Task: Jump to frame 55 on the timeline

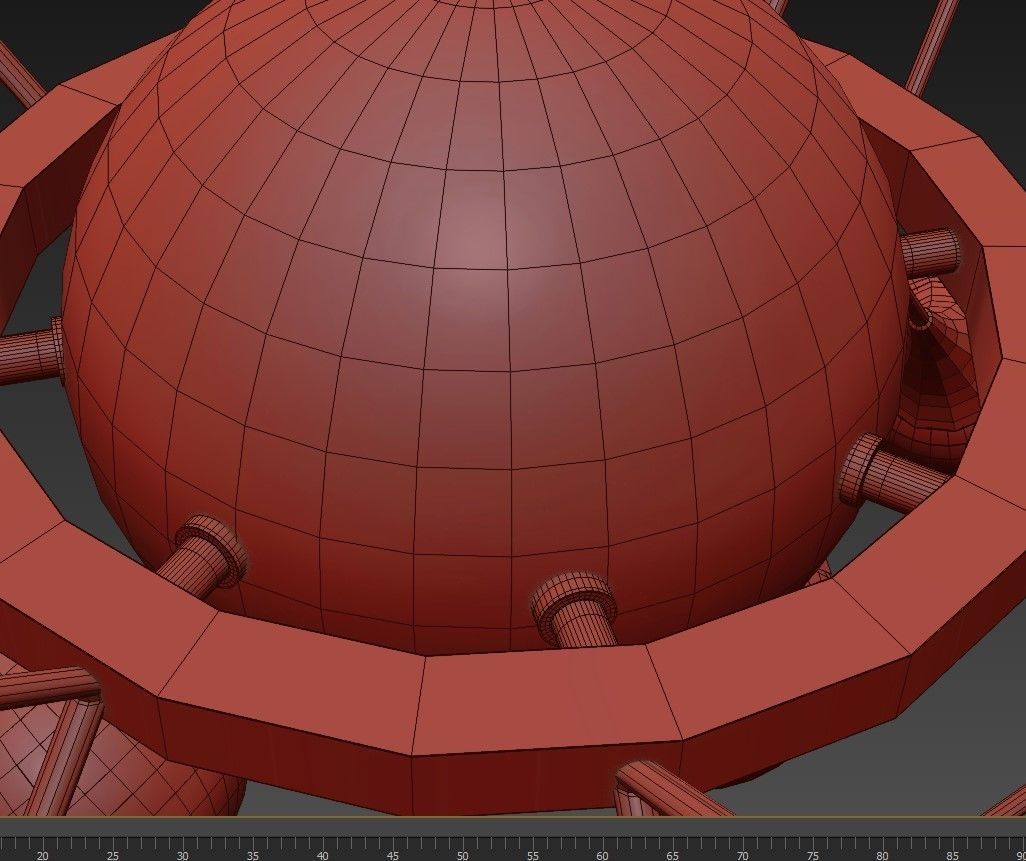Action: coord(533,855)
